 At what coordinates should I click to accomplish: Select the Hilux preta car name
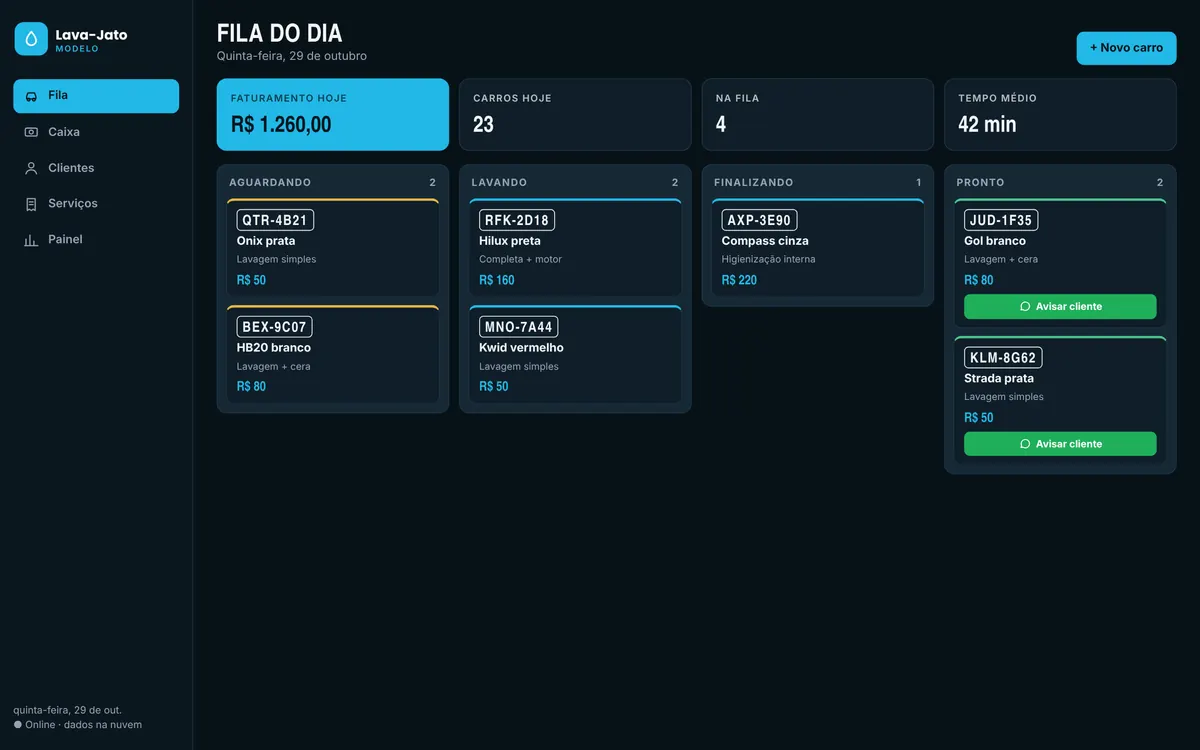[x=510, y=241]
